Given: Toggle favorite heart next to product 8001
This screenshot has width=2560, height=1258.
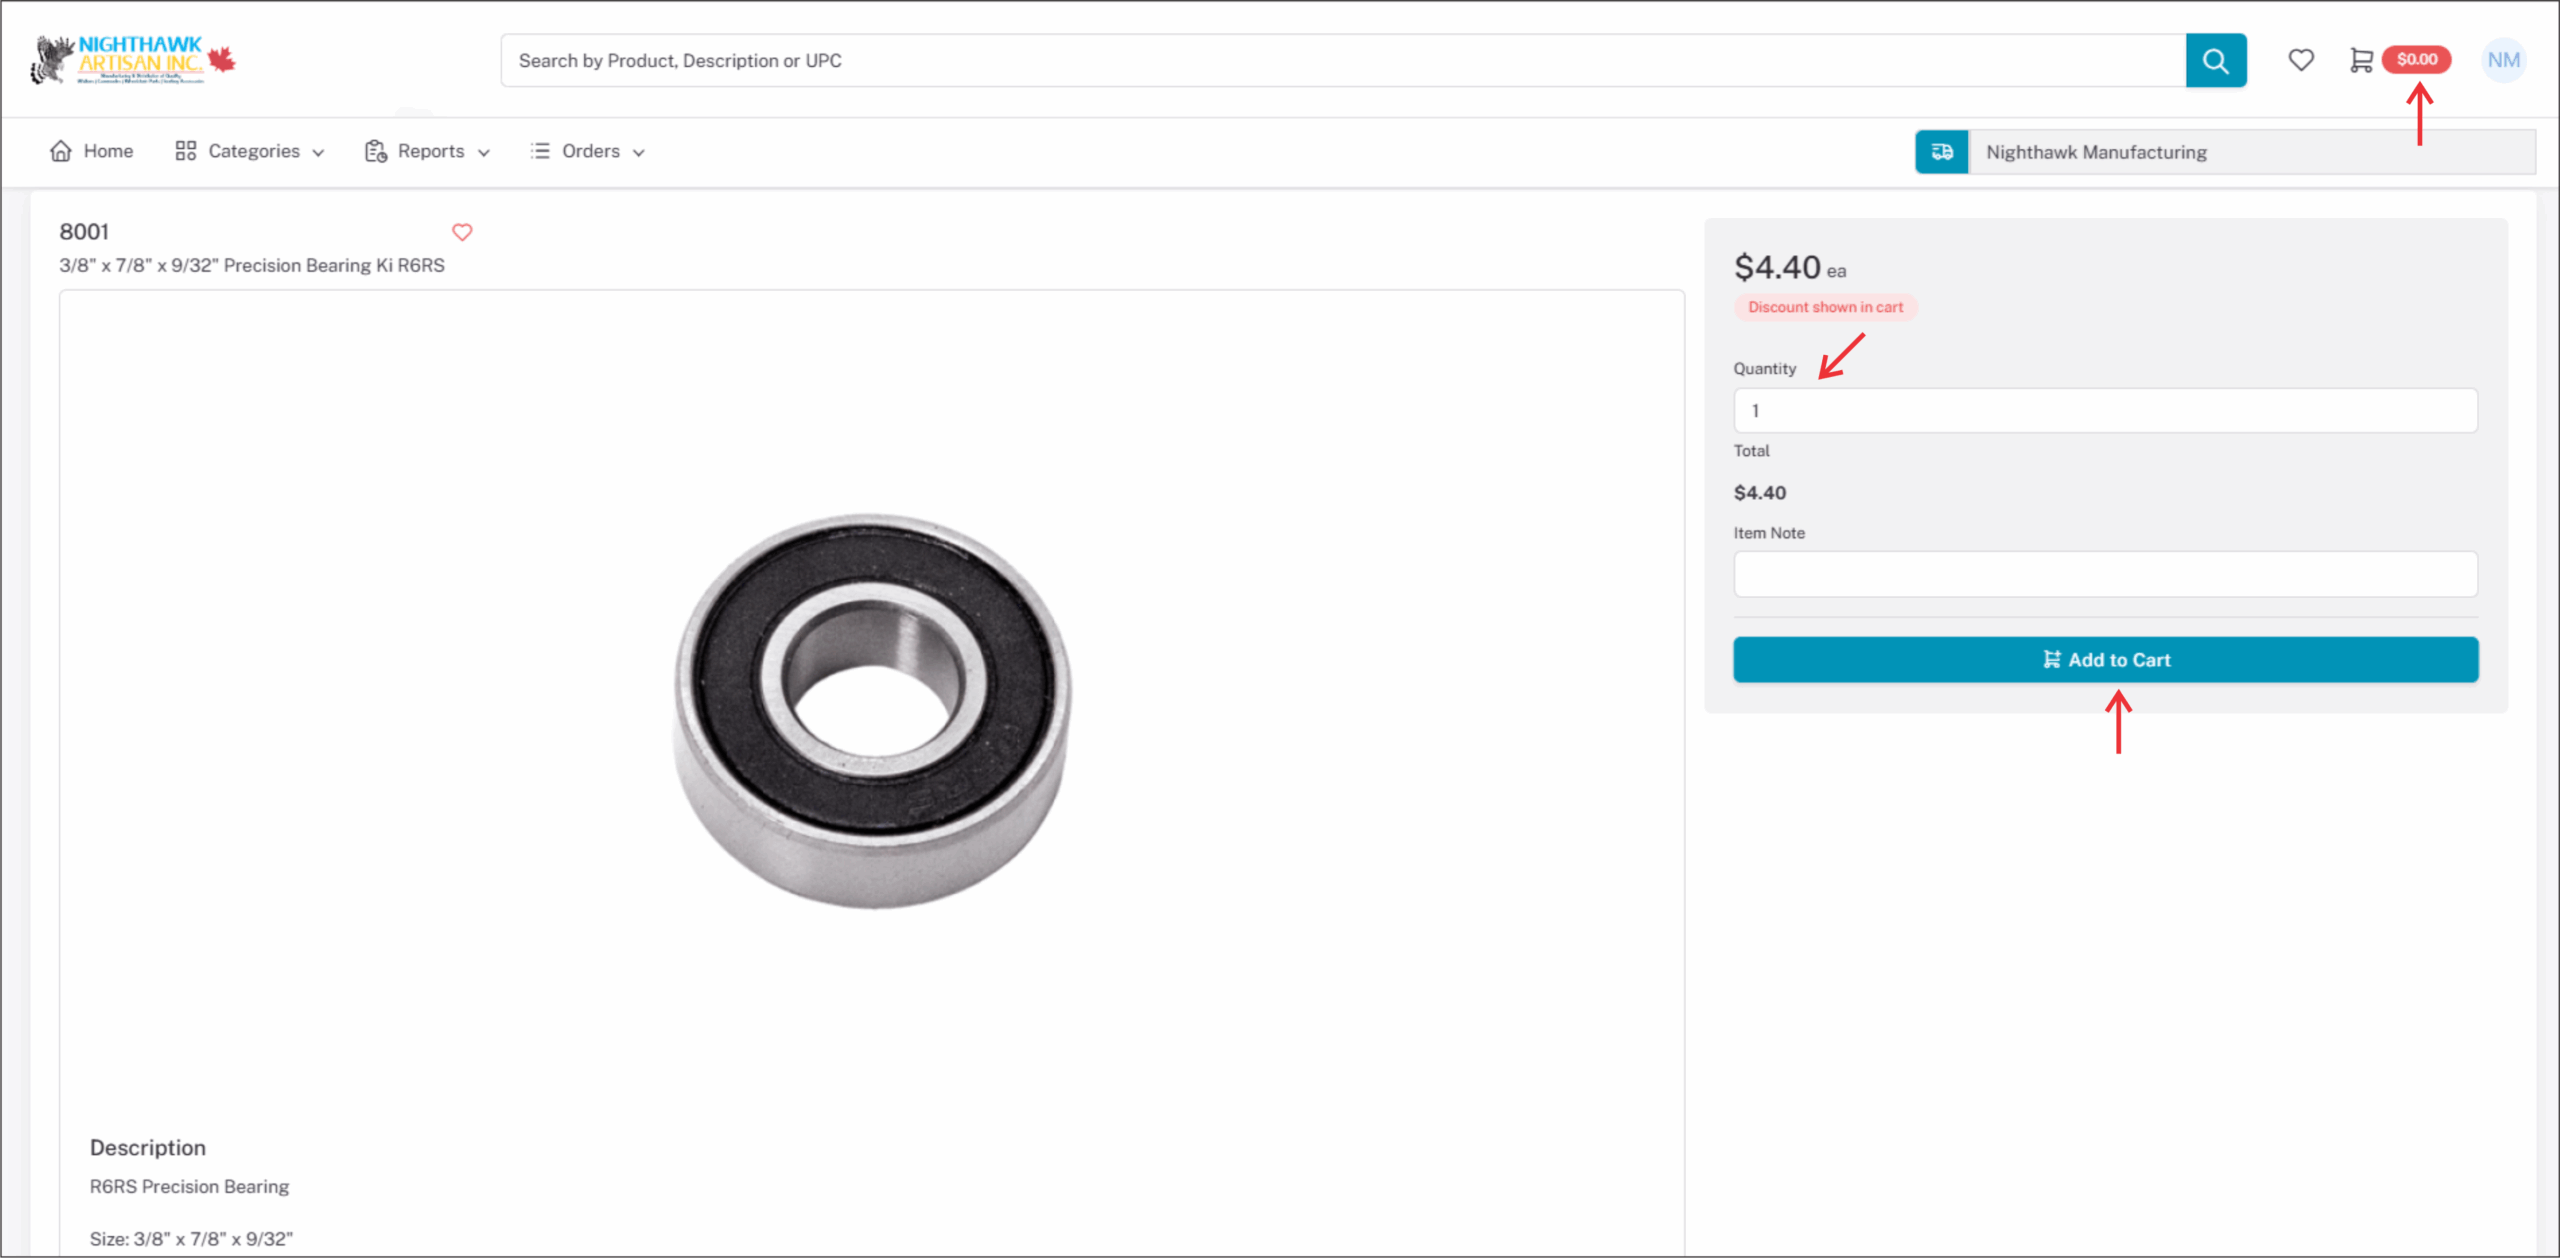Looking at the screenshot, I should [462, 232].
